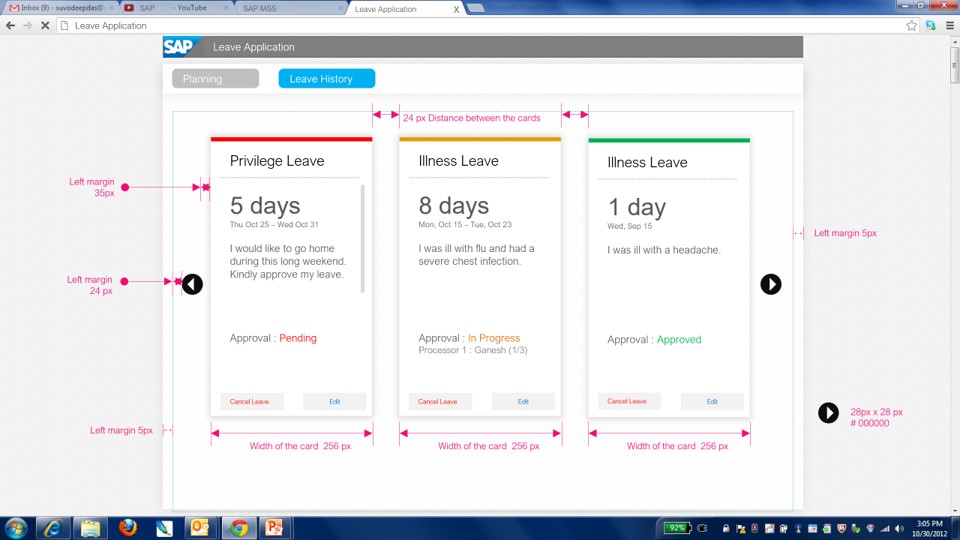
Task: Open Internet Explorer from the taskbar
Action: (x=53, y=527)
